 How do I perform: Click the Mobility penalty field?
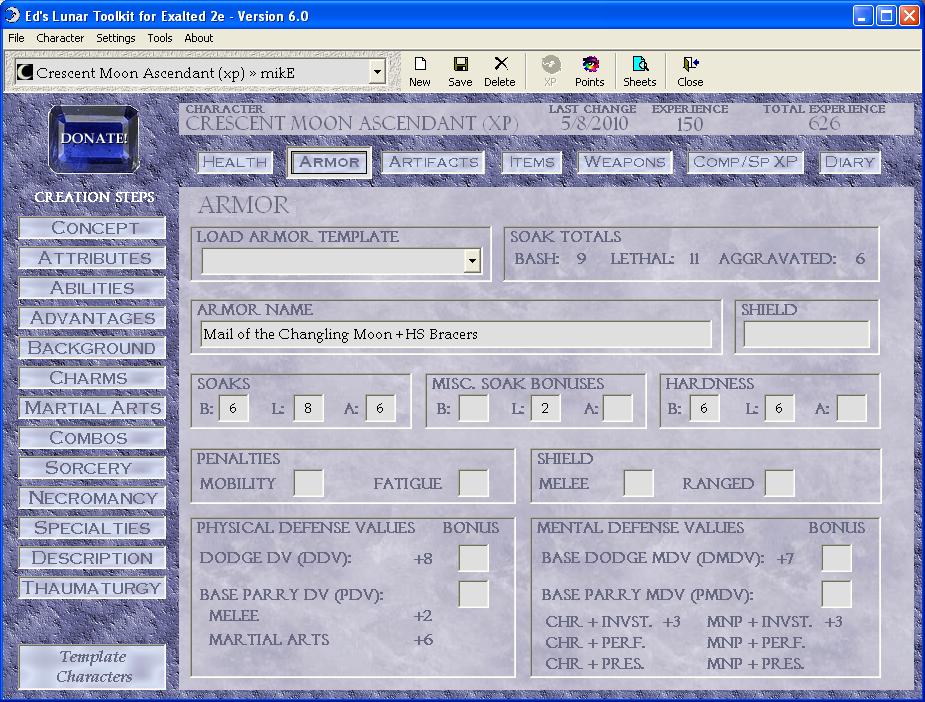[309, 483]
